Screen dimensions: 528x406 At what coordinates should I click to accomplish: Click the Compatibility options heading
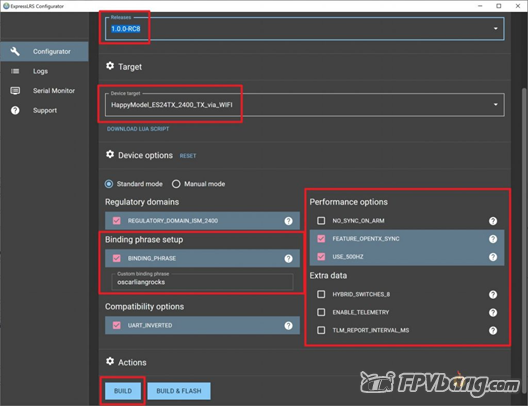pos(144,307)
